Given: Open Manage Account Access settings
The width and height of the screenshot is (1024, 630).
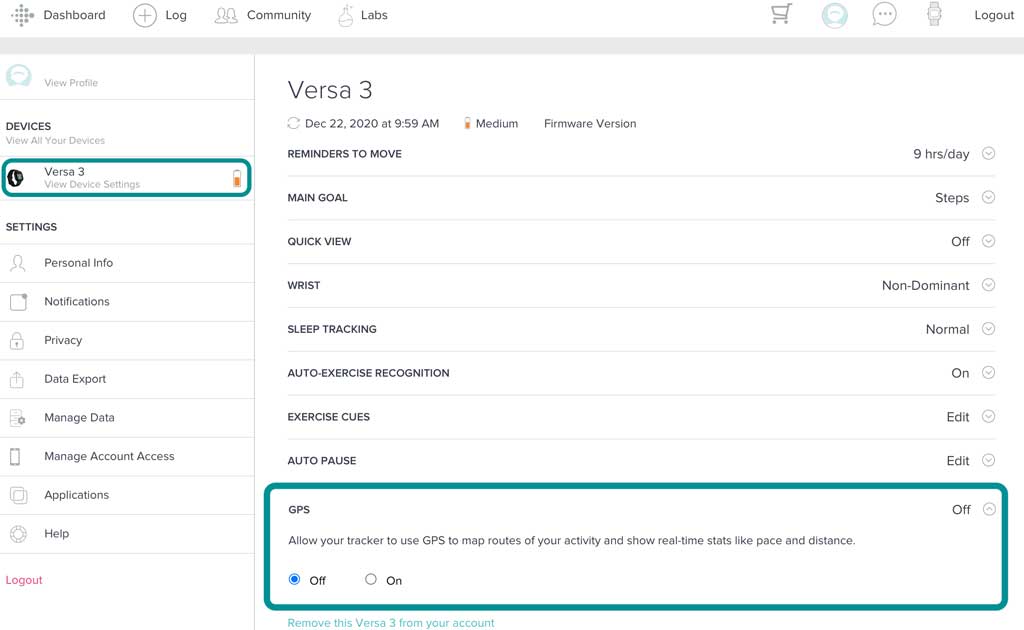Looking at the screenshot, I should tap(109, 456).
